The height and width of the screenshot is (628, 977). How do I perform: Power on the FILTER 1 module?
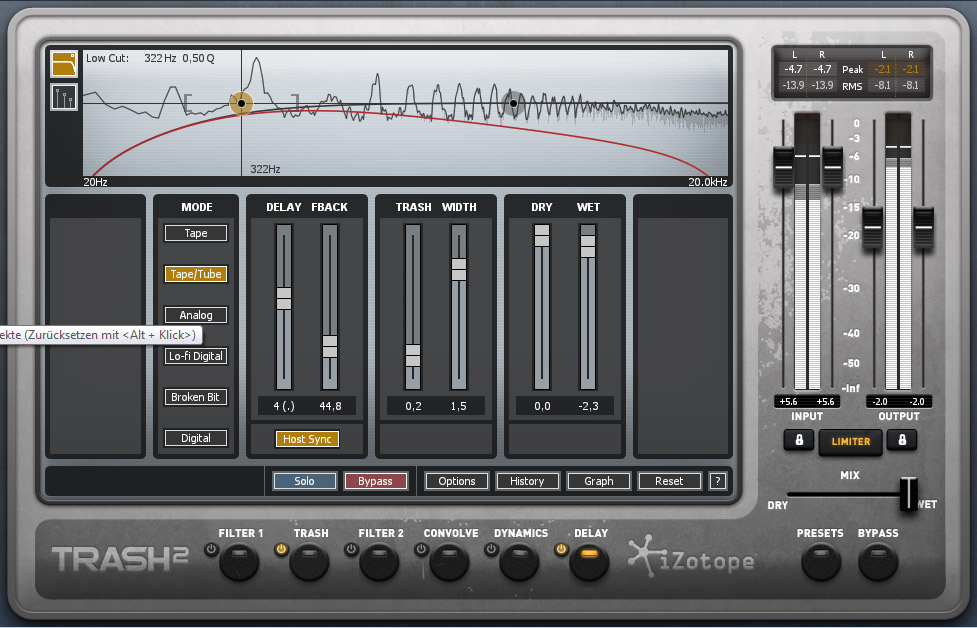coord(211,548)
